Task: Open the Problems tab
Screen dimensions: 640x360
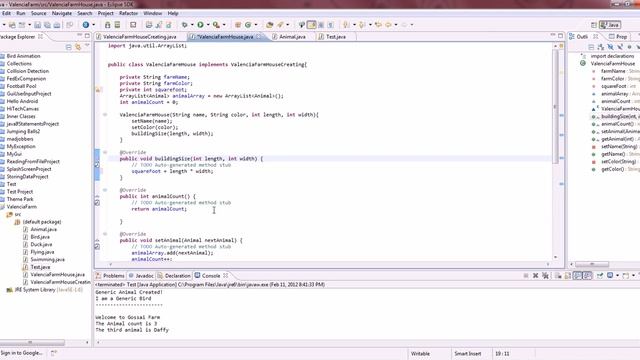Action: click(110, 276)
